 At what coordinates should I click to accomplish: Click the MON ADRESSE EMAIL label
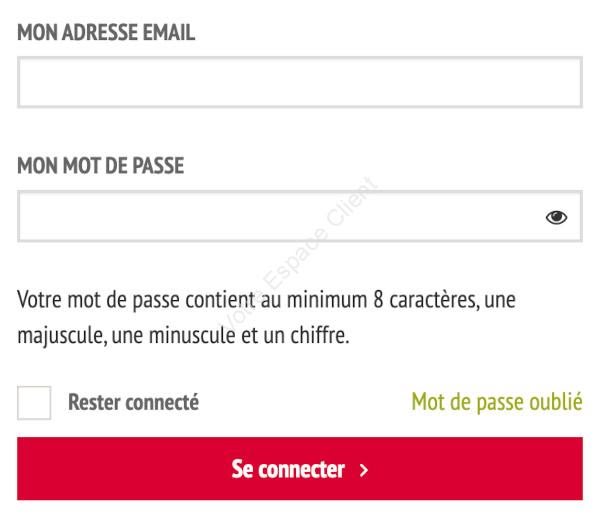(x=106, y=32)
